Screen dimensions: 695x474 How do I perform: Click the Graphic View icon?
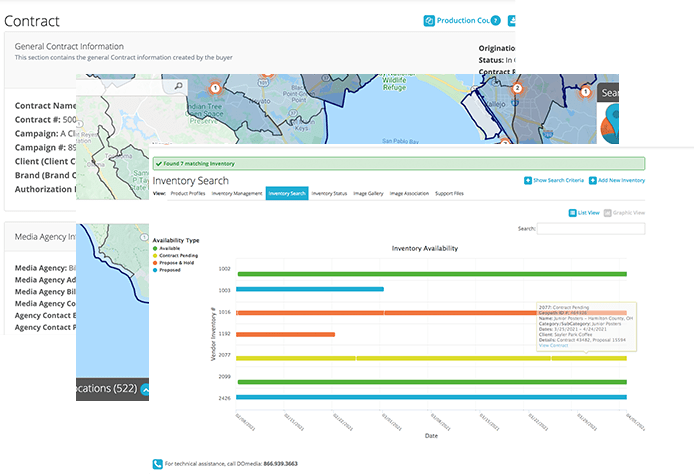click(x=607, y=213)
